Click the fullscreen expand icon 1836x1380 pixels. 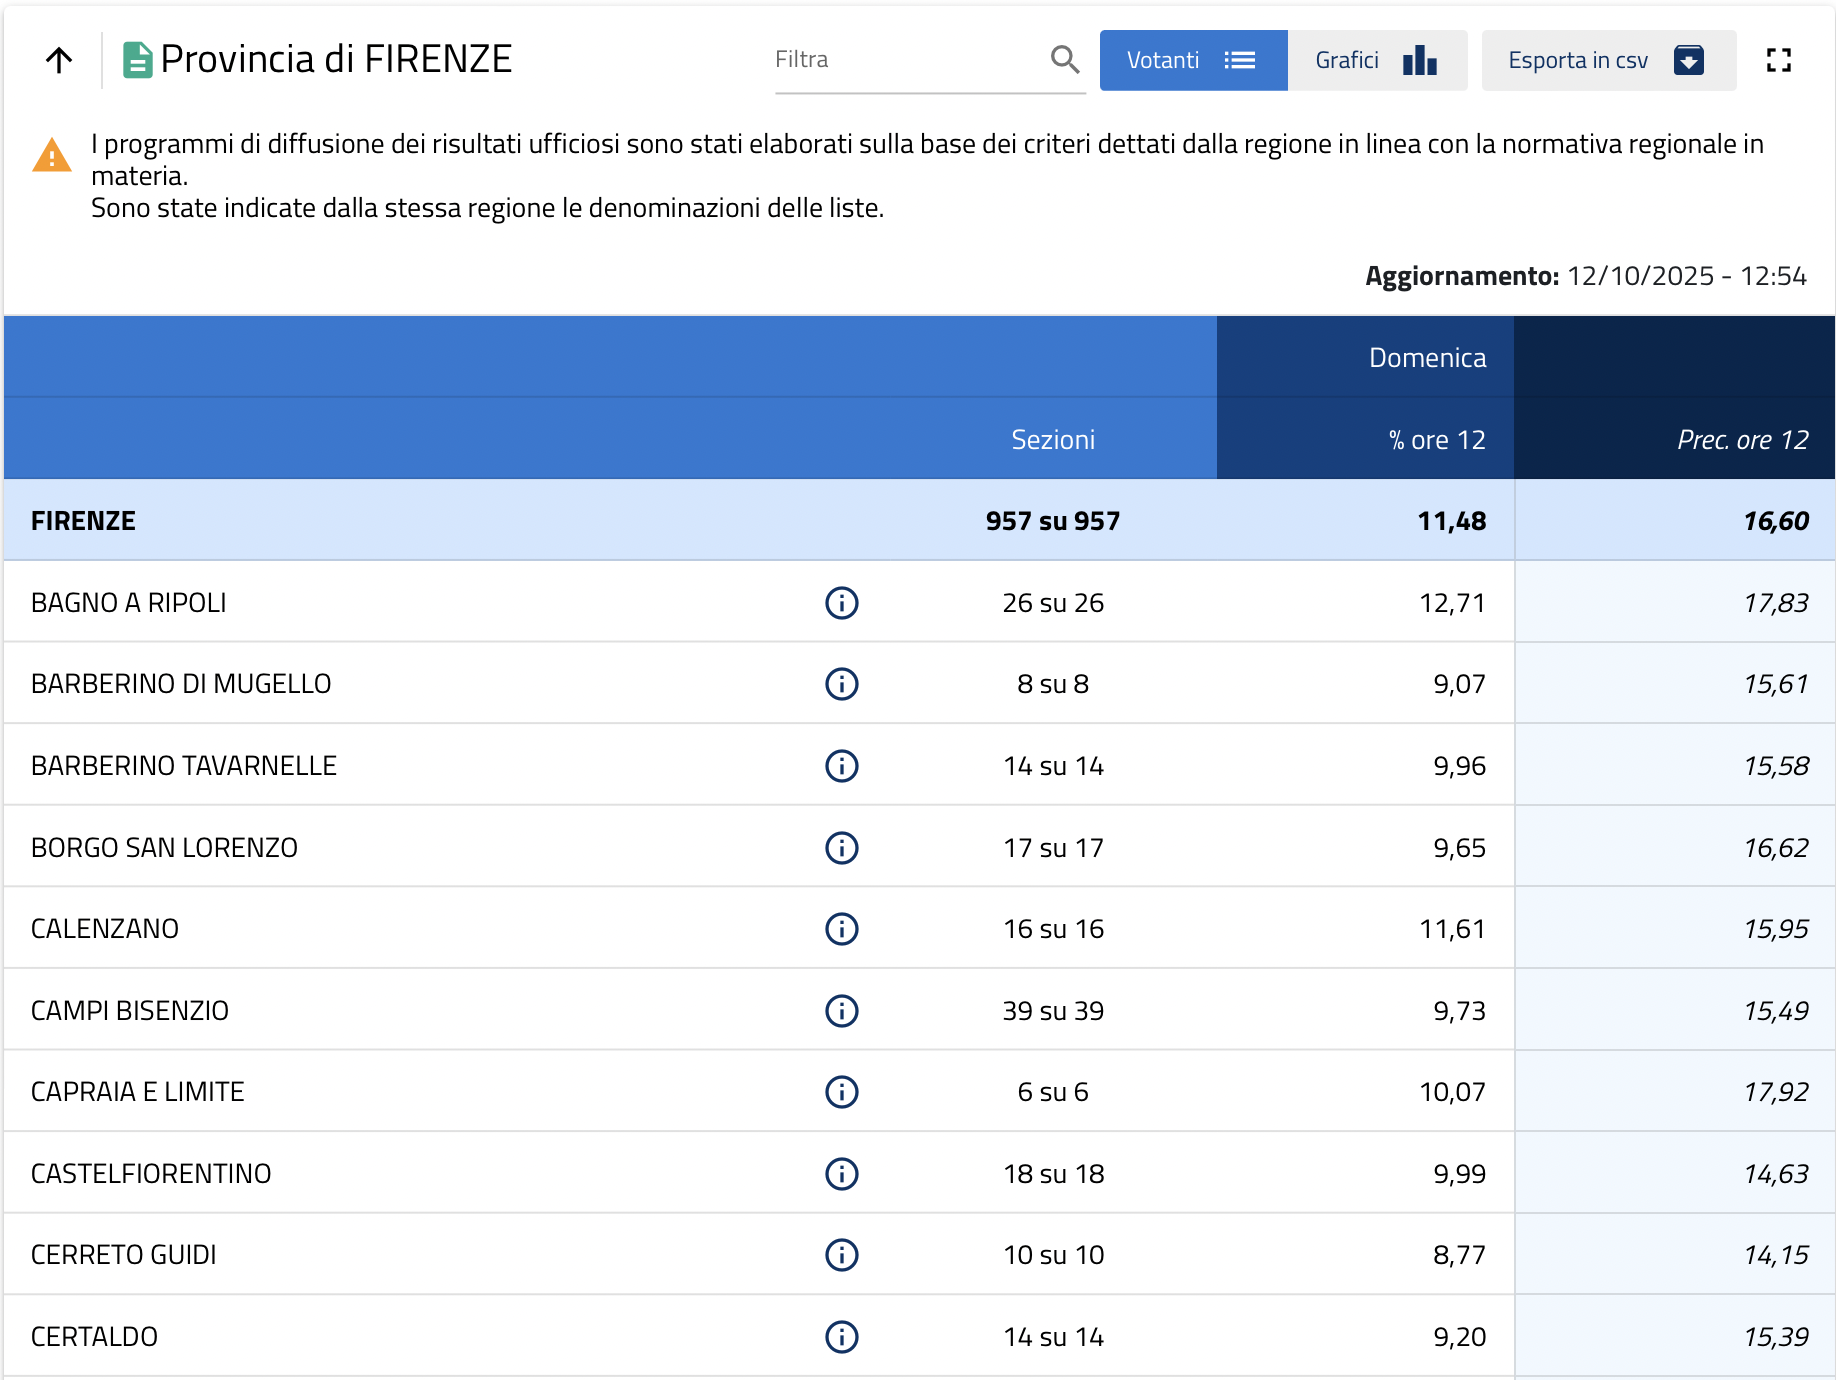coord(1778,60)
